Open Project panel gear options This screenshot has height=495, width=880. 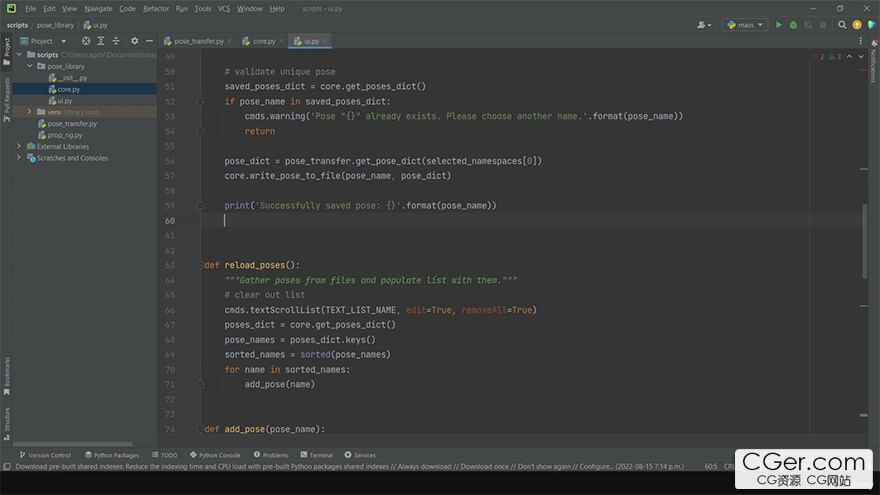pyautogui.click(x=135, y=41)
